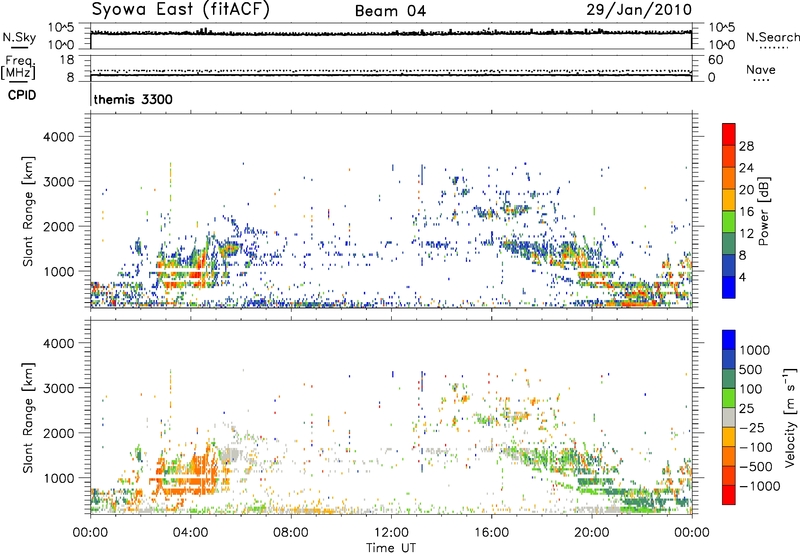Click the date "29/Jan/2010" in the header
800x554 pixels.
pyautogui.click(x=639, y=9)
